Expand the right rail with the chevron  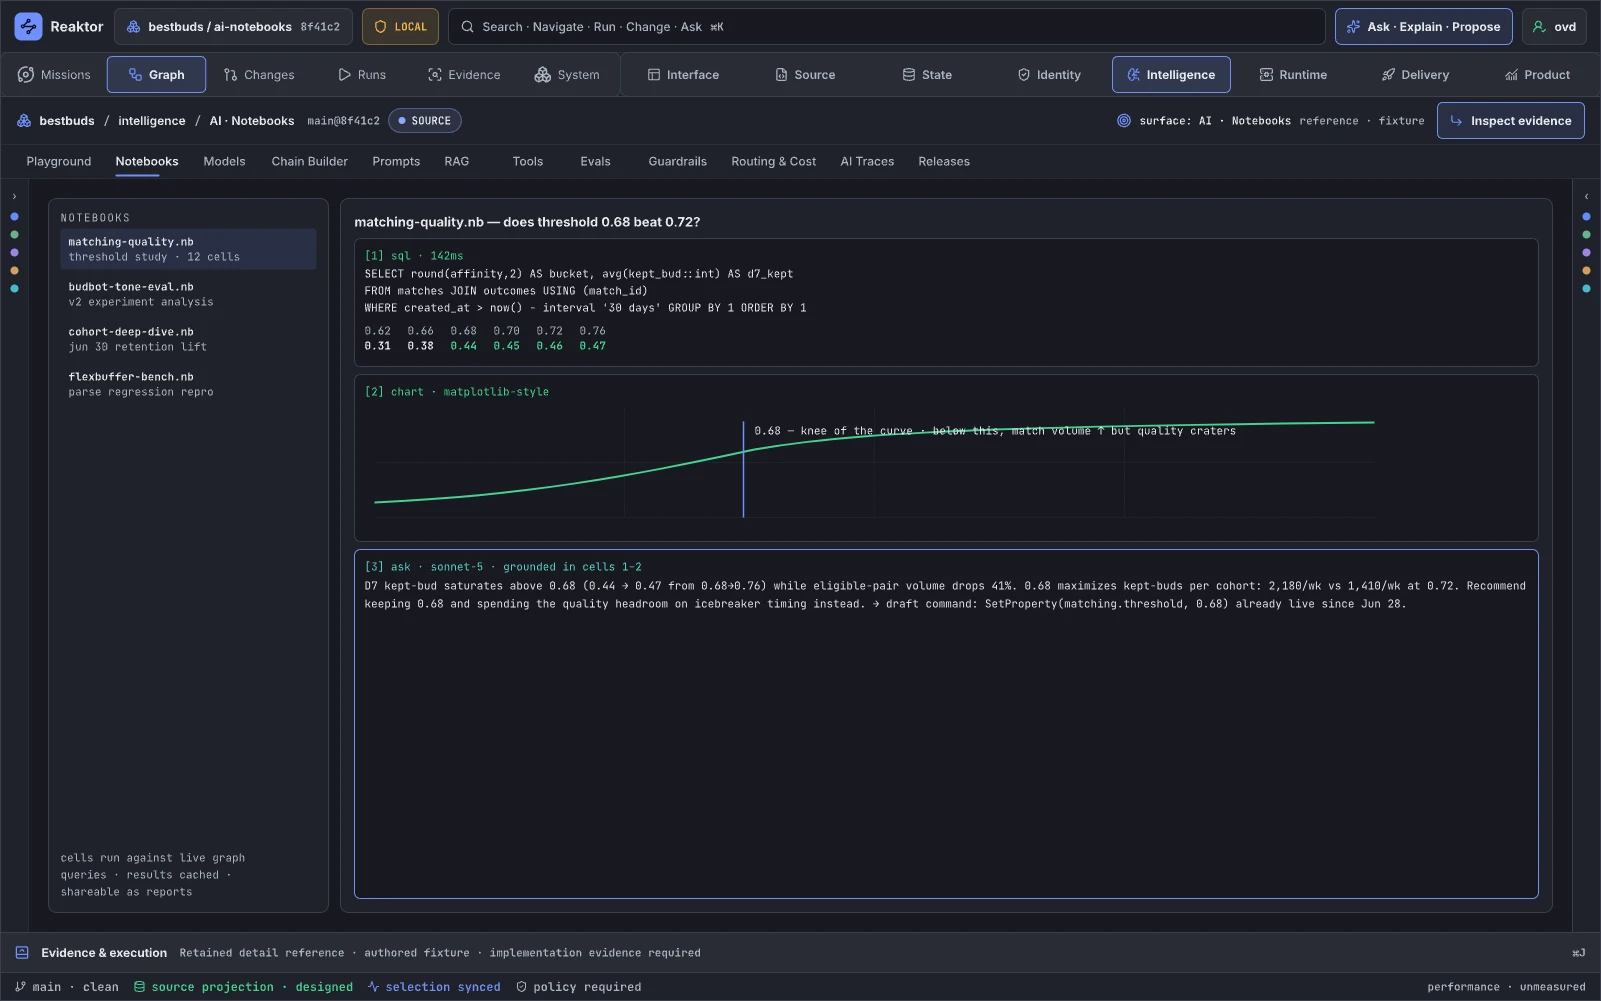tap(1586, 197)
